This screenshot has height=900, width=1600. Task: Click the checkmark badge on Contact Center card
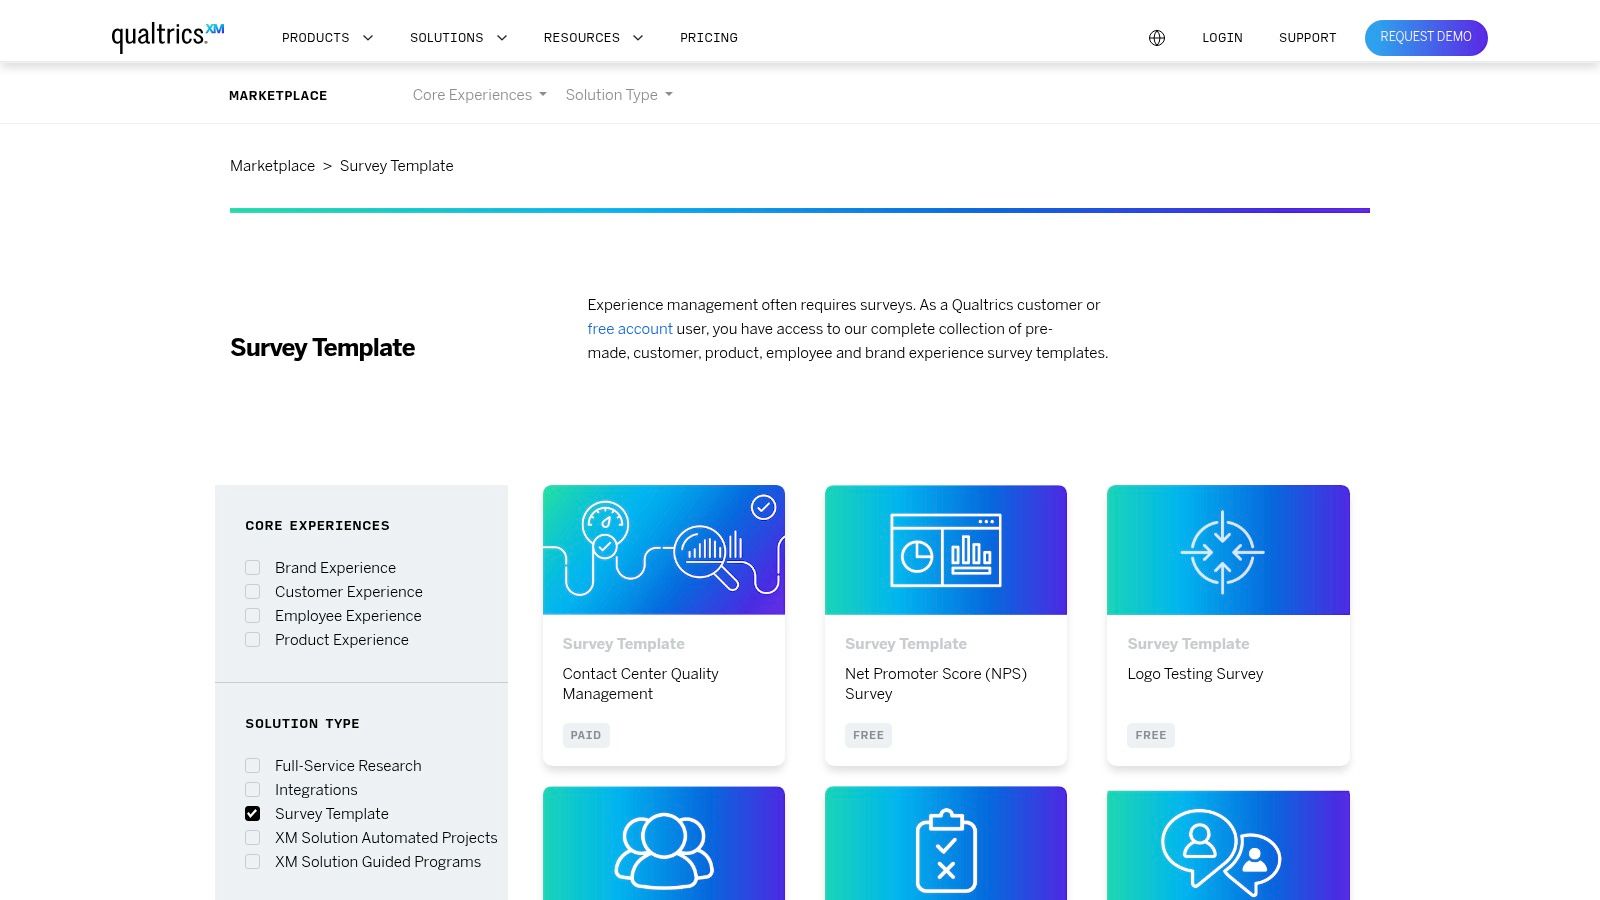pos(764,508)
